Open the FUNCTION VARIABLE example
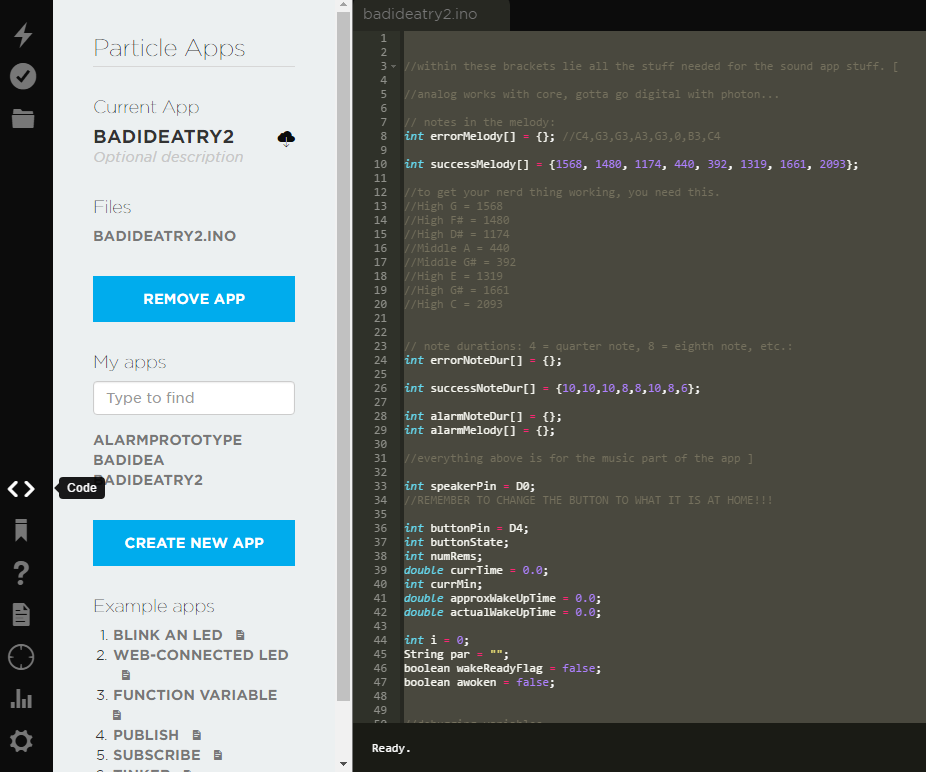The height and width of the screenshot is (772, 926). 195,695
